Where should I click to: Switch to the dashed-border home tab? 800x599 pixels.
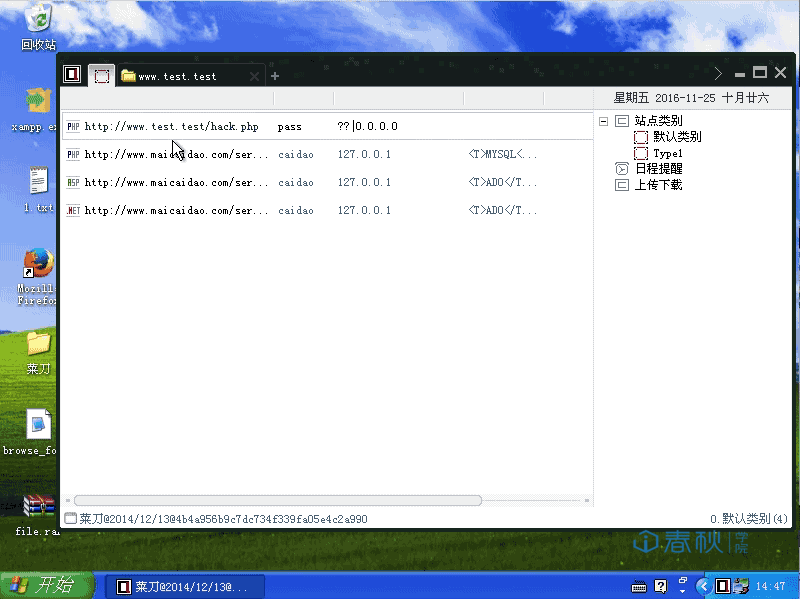point(101,75)
